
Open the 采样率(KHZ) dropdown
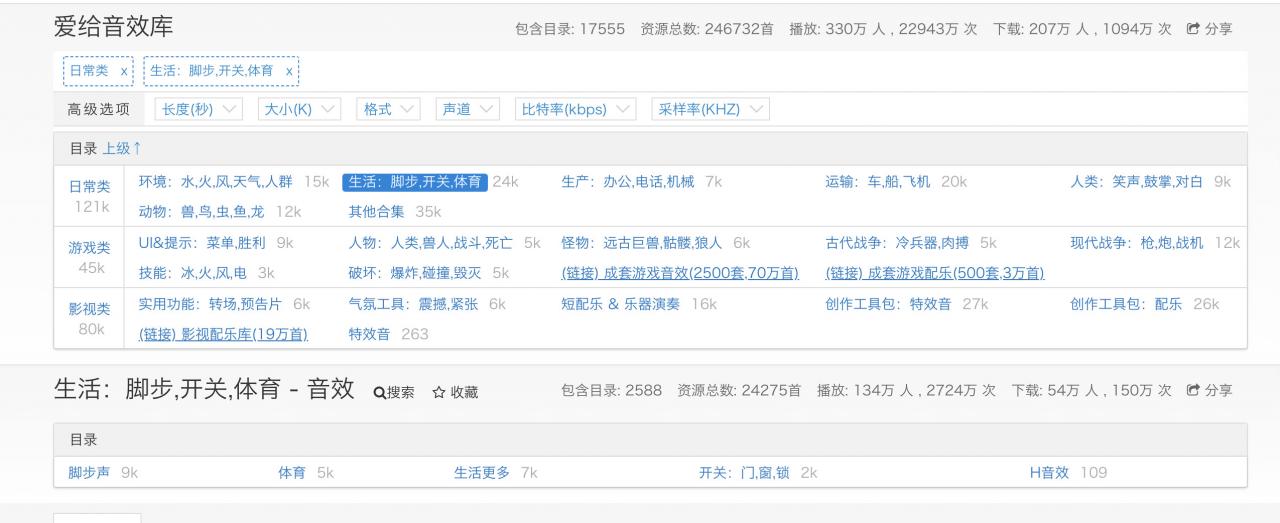[x=710, y=110]
